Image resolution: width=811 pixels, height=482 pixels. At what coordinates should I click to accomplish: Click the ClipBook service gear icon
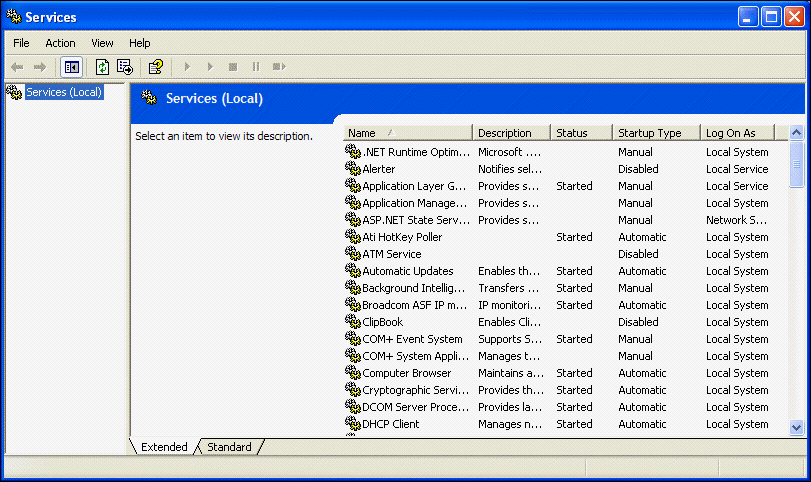click(353, 322)
